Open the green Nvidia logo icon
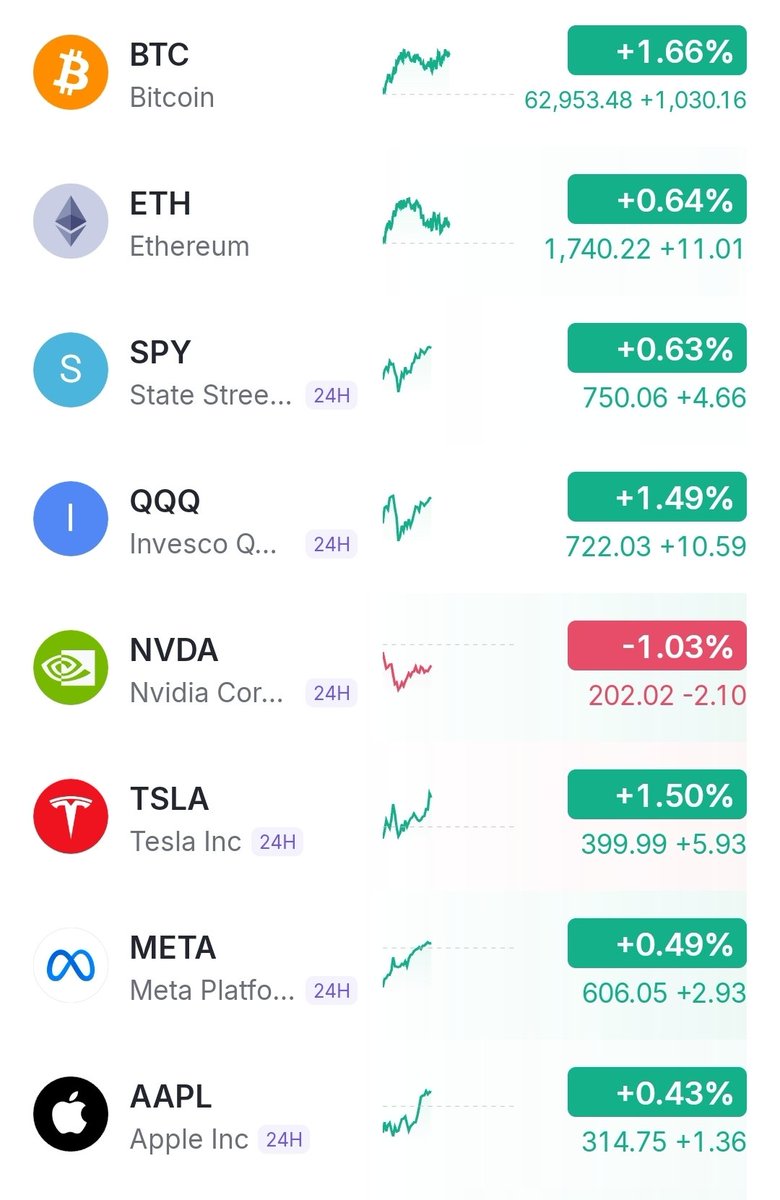The image size is (780, 1200). 70,668
